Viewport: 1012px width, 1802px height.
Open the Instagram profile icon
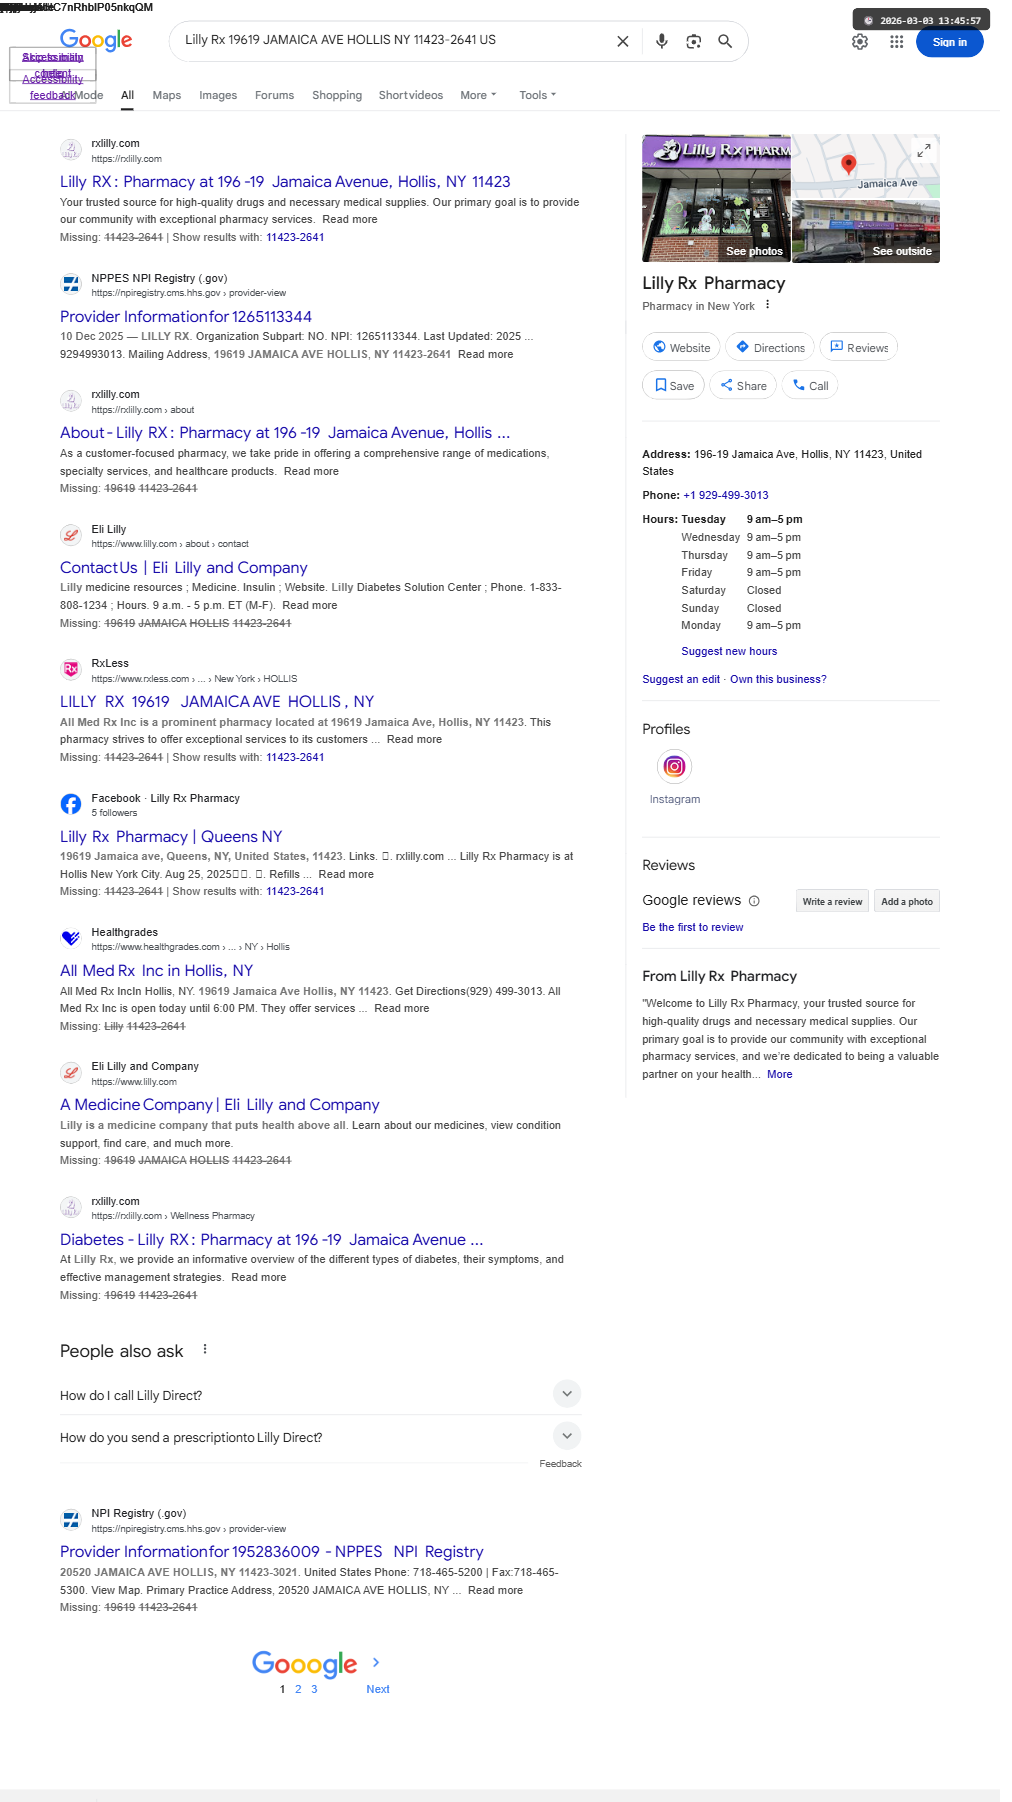[675, 767]
